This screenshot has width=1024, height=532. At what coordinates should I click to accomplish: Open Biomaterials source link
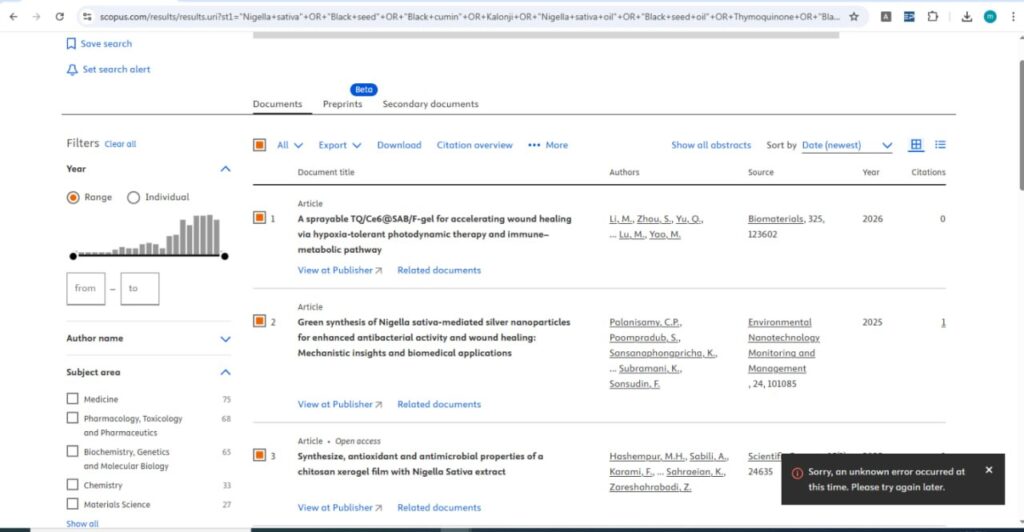click(776, 219)
